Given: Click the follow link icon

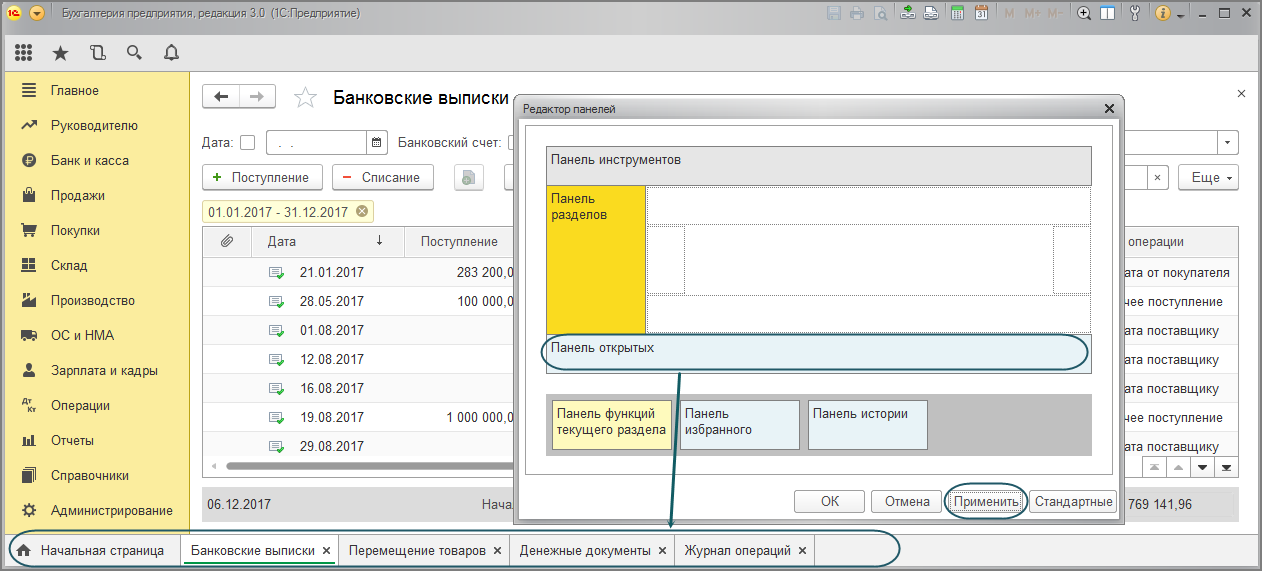Looking at the screenshot, I should pos(931,14).
